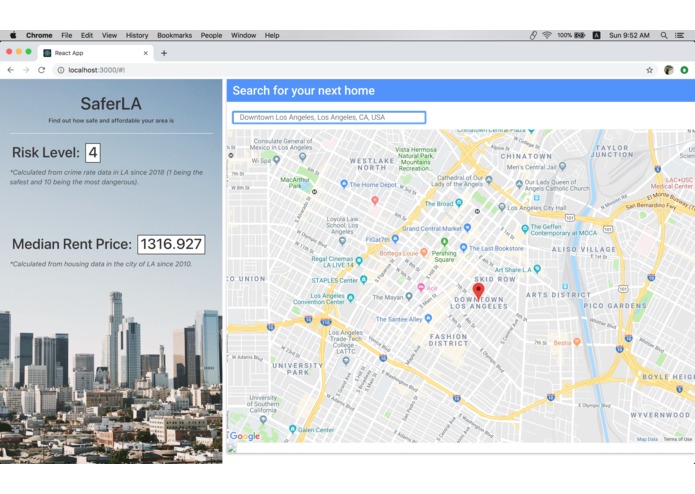This screenshot has width=695, height=494.
Task: Click the Arts District map label
Action: tap(558, 295)
